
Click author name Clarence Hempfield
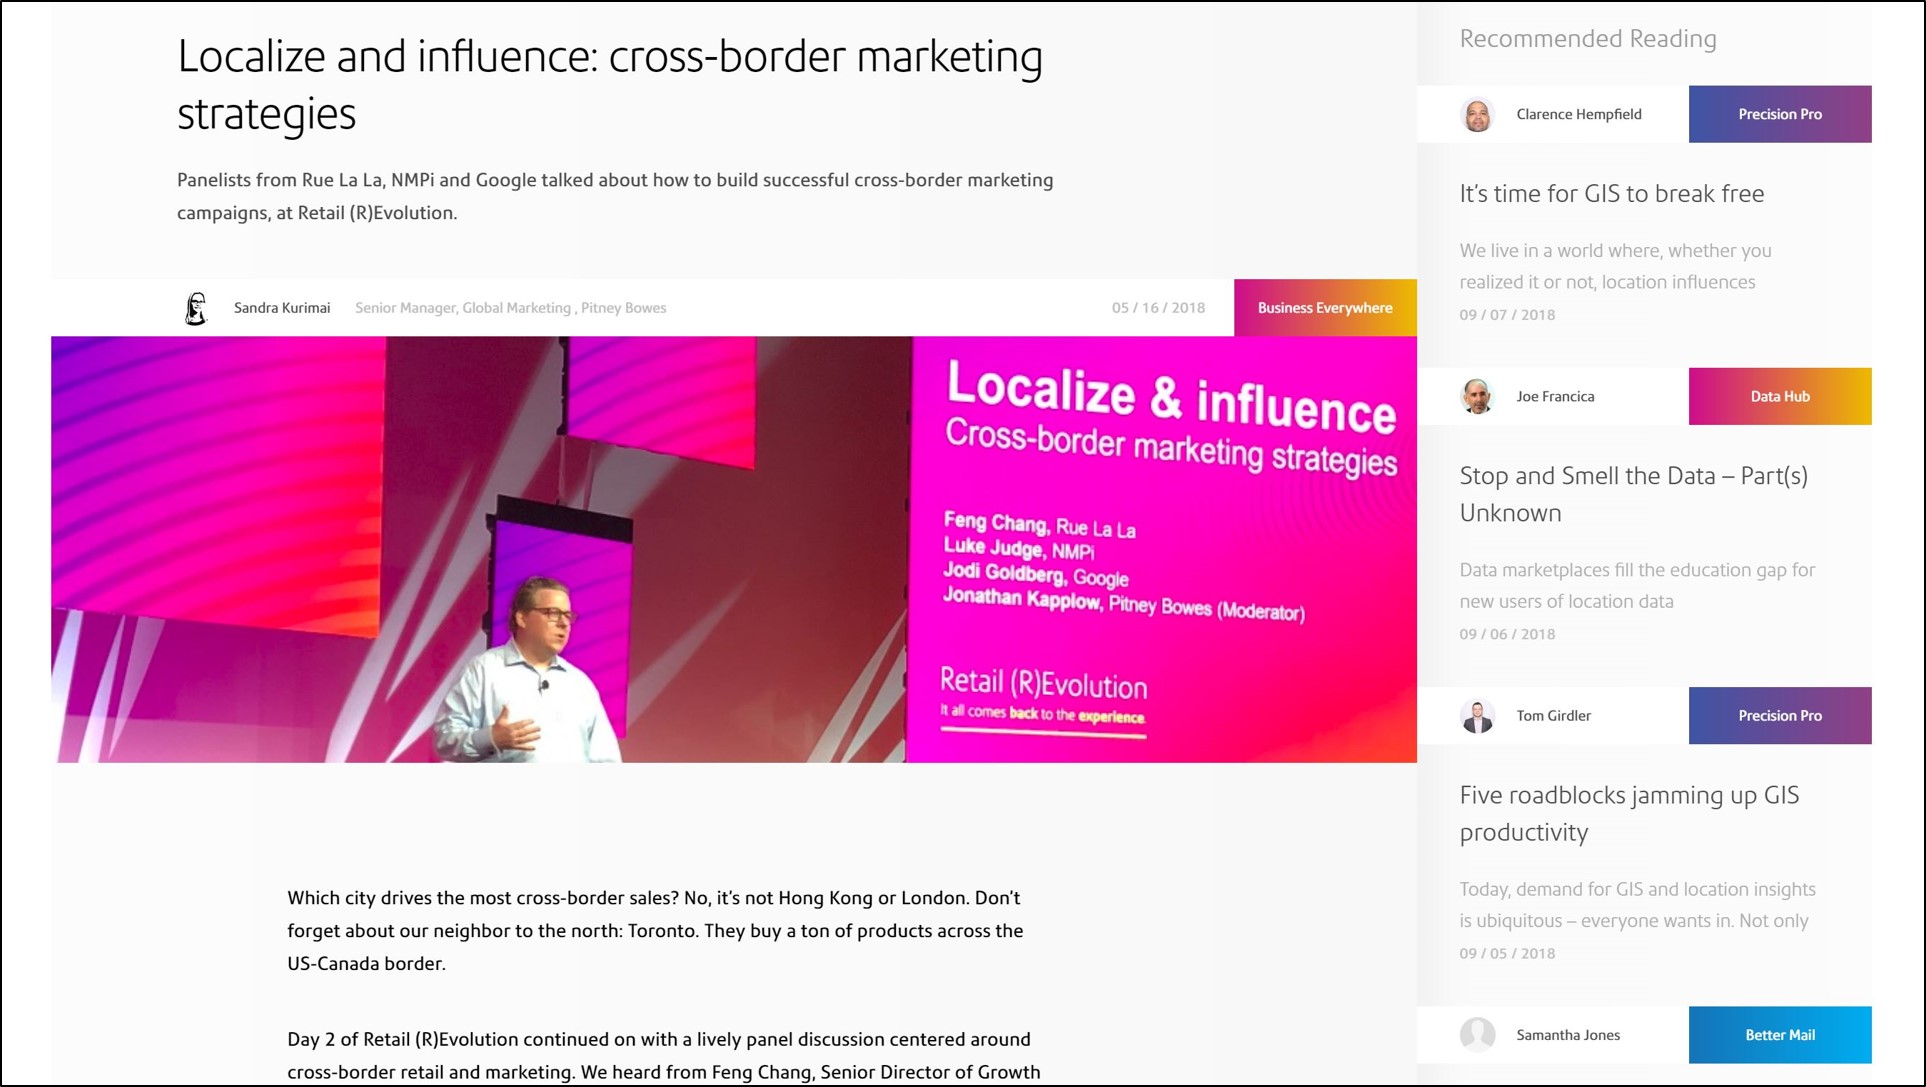(1579, 114)
